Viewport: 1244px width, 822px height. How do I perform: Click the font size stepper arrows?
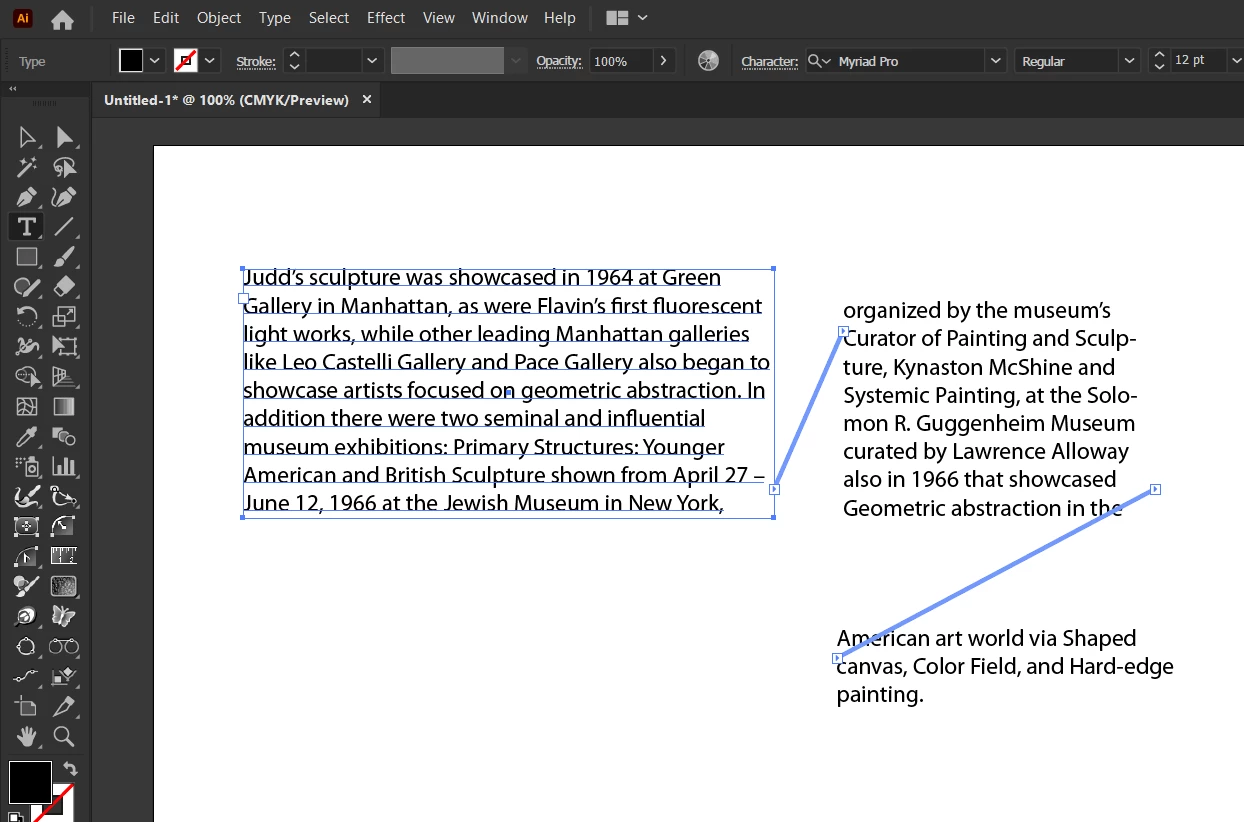tap(1159, 61)
